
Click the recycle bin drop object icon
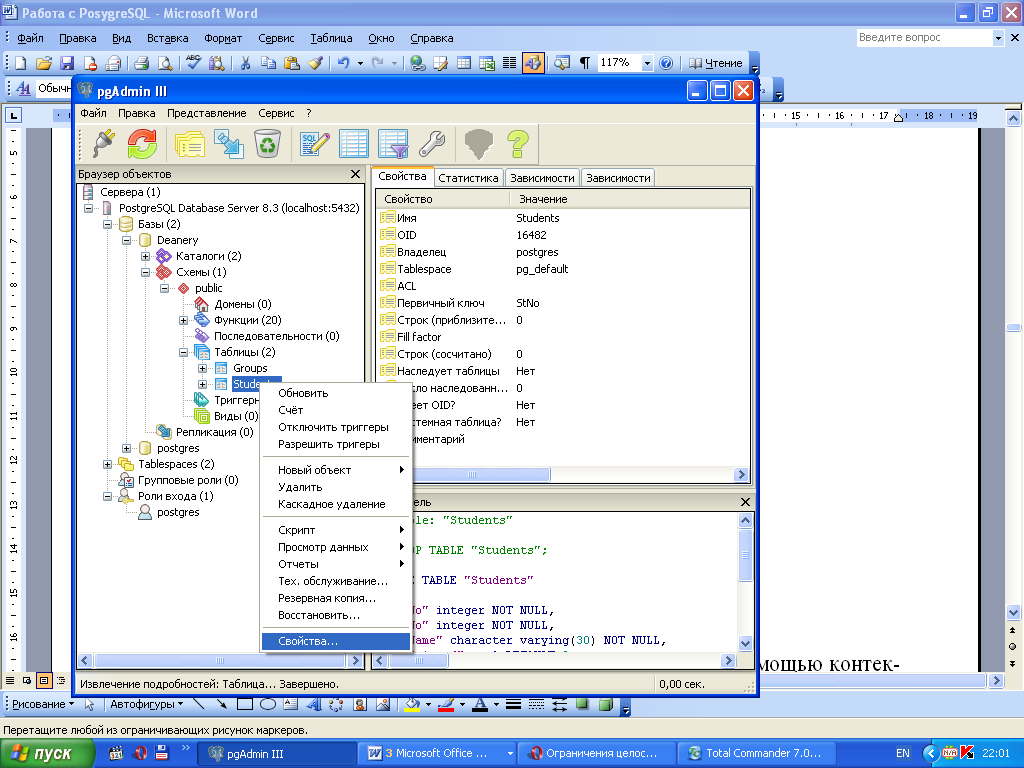[267, 144]
